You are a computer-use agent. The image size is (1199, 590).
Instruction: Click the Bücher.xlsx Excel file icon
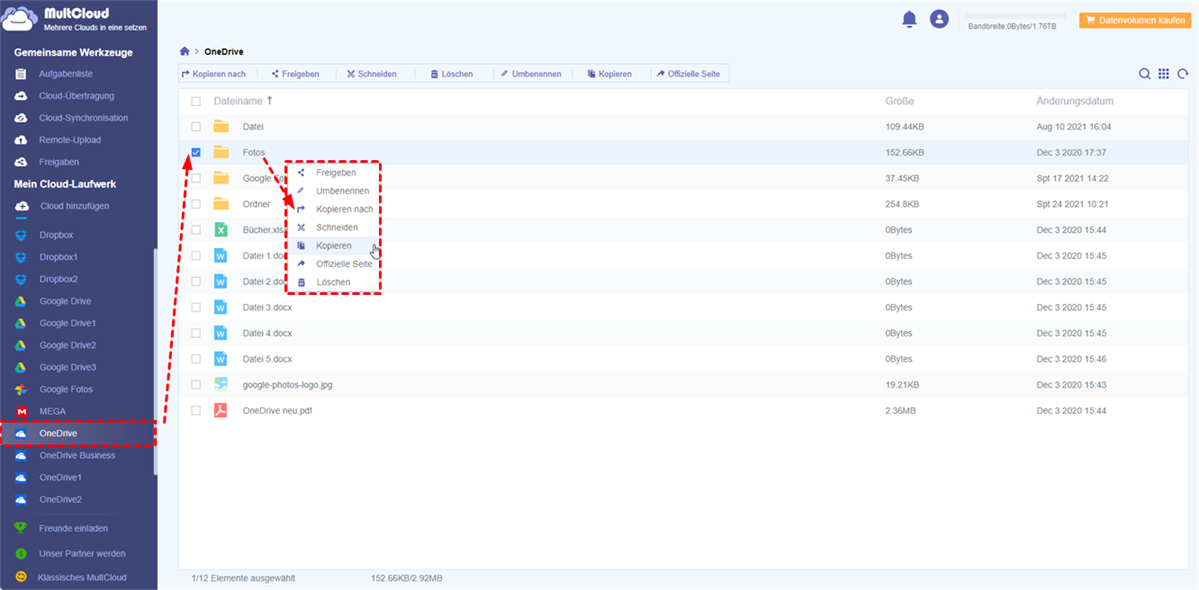[221, 229]
